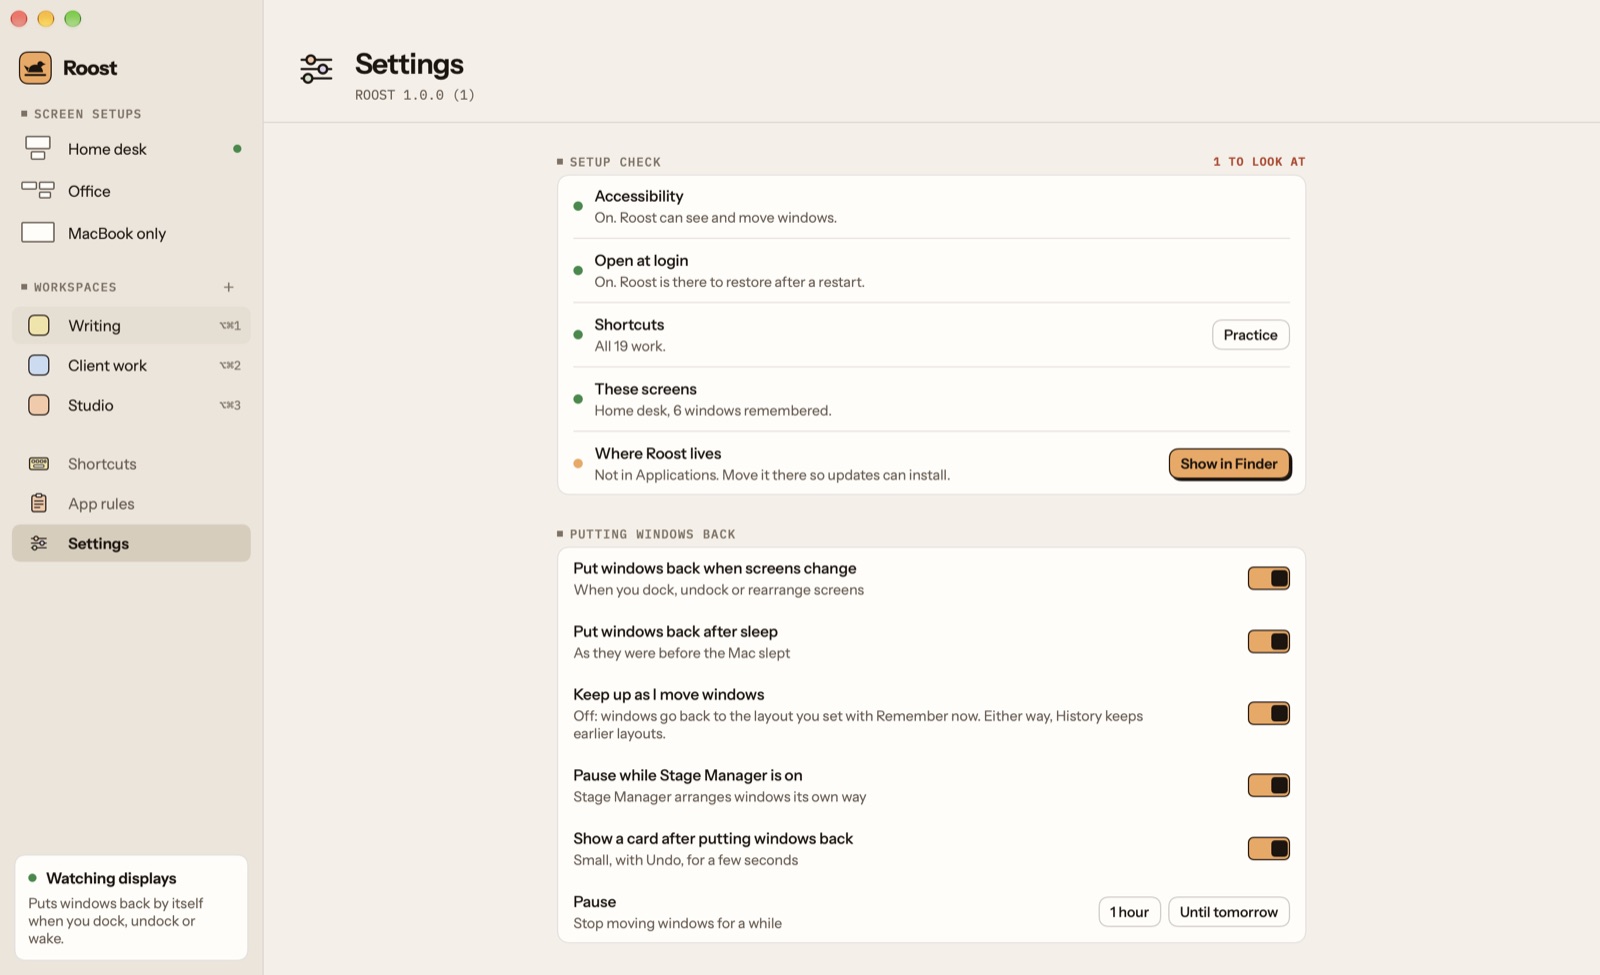Open the Studio workspace
The image size is (1600, 975).
pos(131,405)
